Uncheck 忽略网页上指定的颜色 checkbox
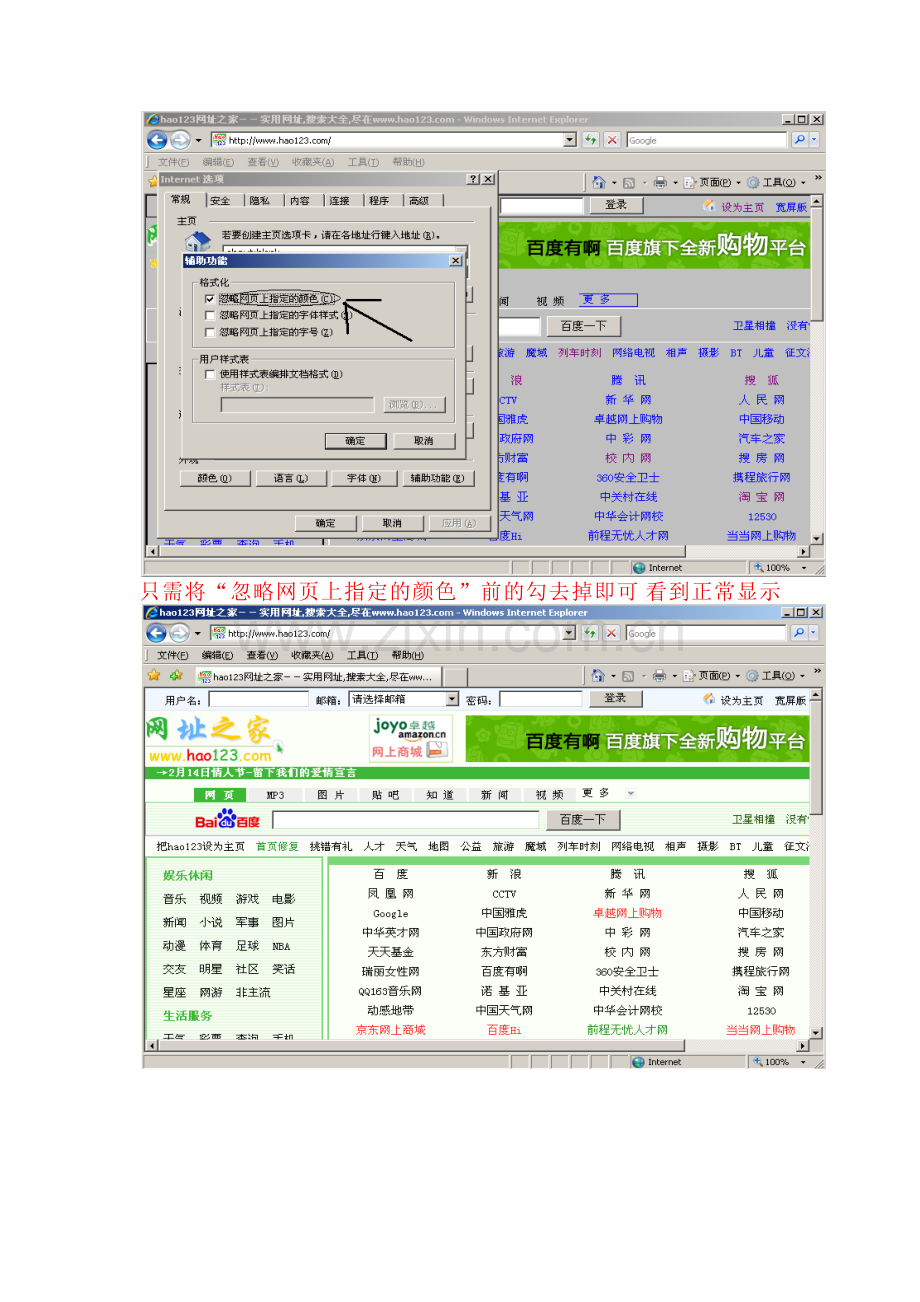This screenshot has height=1302, width=920. (x=209, y=299)
